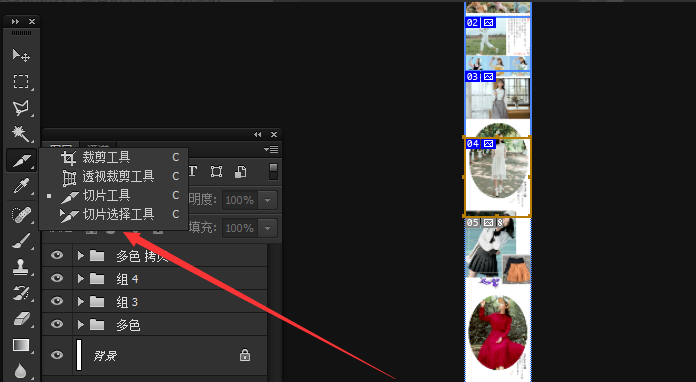Viewport: 696px width, 382px height.
Task: Select the Gradient tool
Action: 21,345
